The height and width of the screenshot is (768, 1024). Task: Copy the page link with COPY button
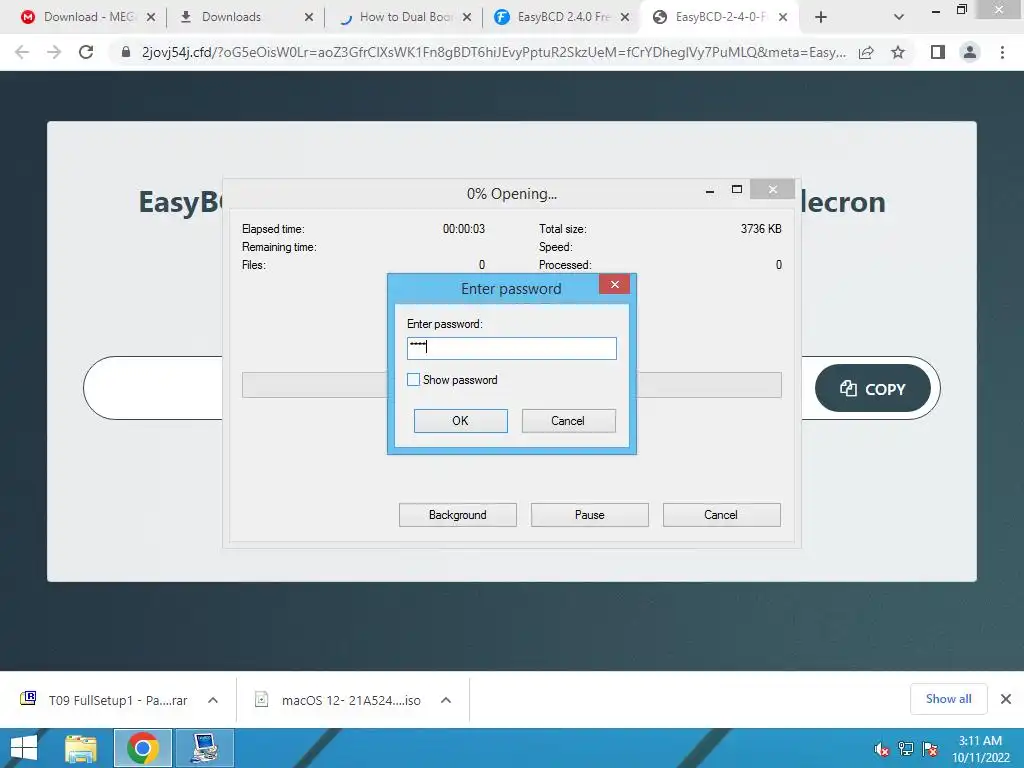tap(872, 389)
